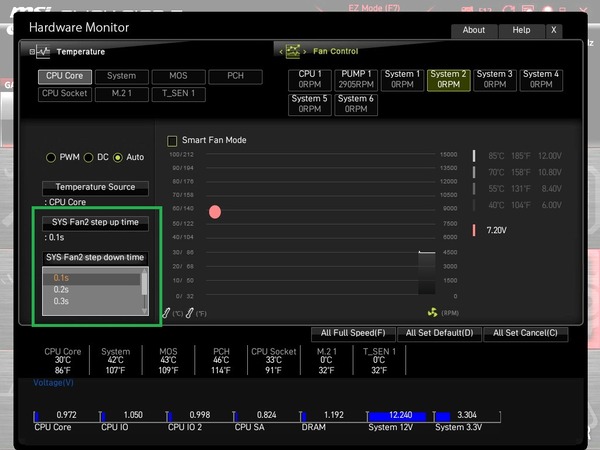The width and height of the screenshot is (600, 450).
Task: Select the System 6 fan button
Action: (x=356, y=104)
